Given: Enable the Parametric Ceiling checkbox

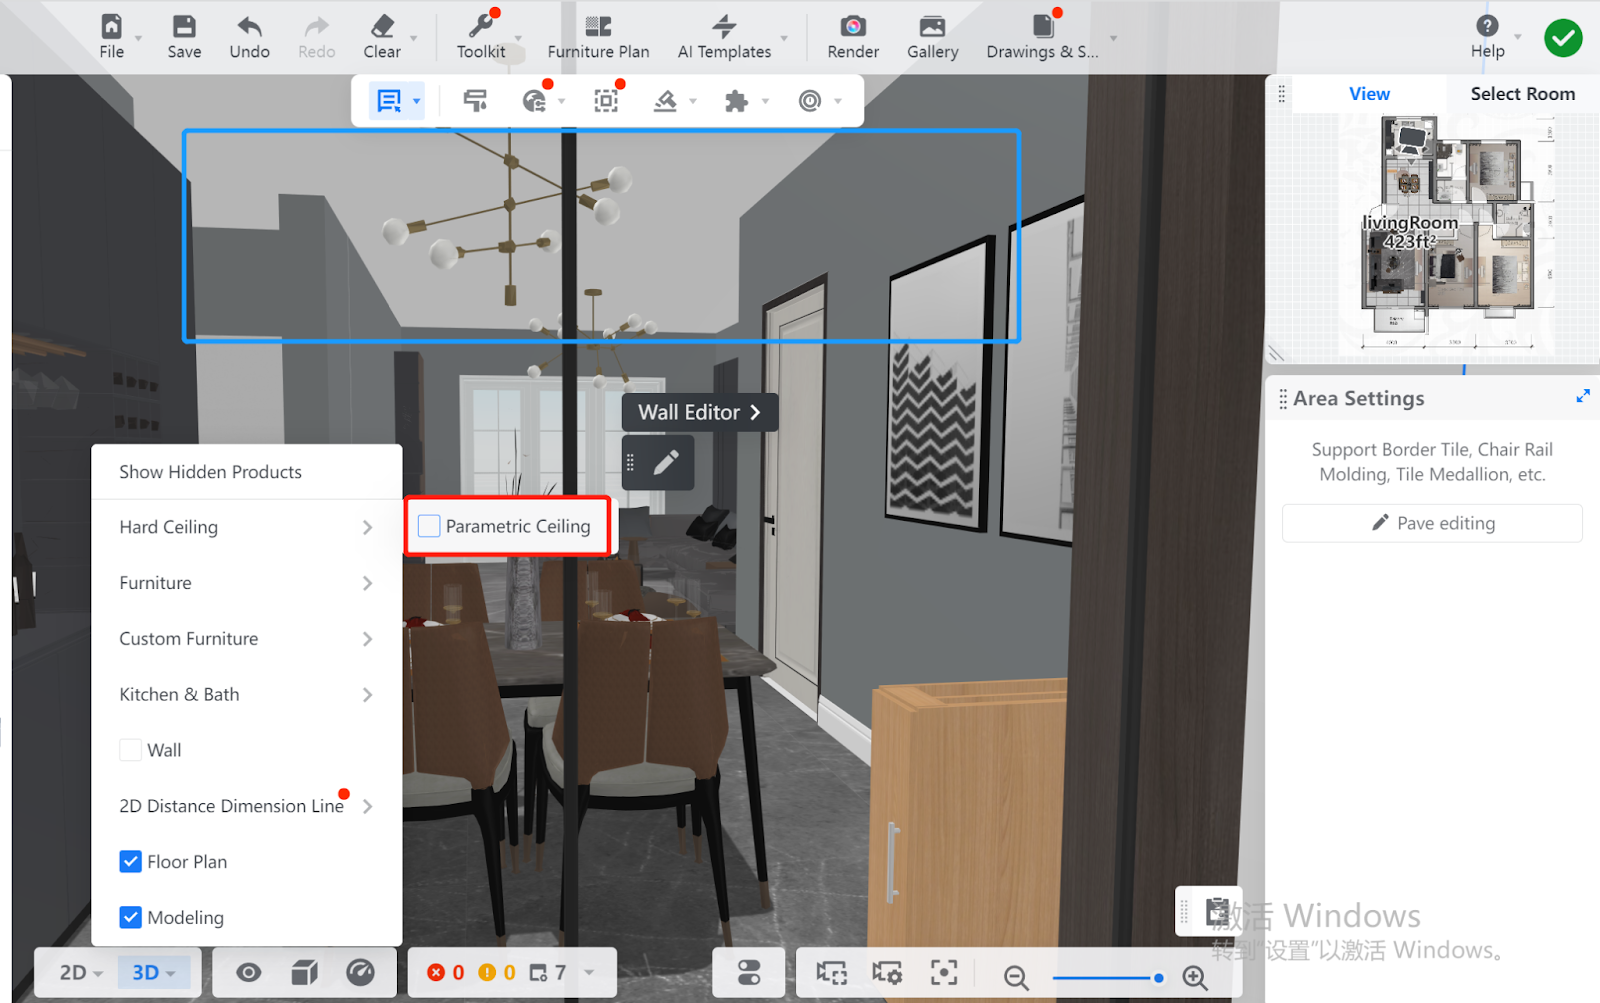Looking at the screenshot, I should 429,526.
